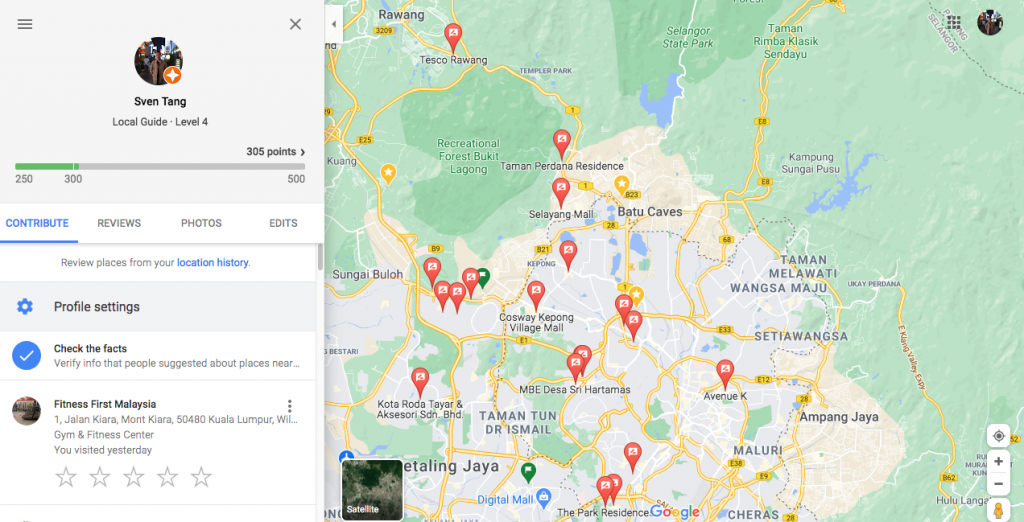Select the Street View pegman

coord(997,510)
